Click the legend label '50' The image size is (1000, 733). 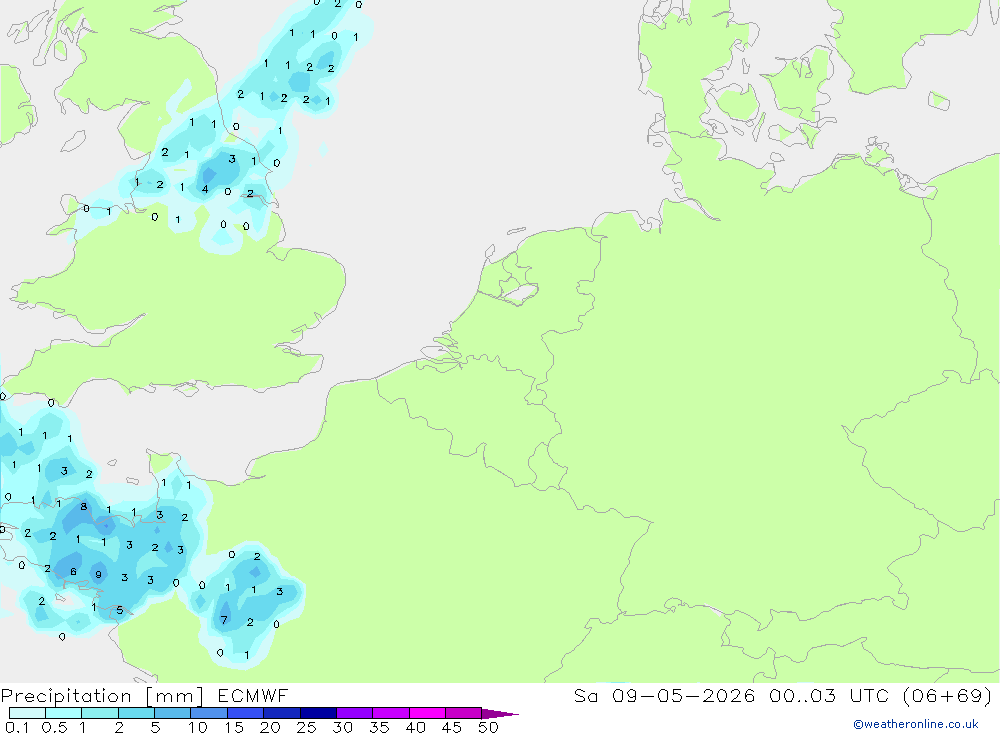pos(488,727)
